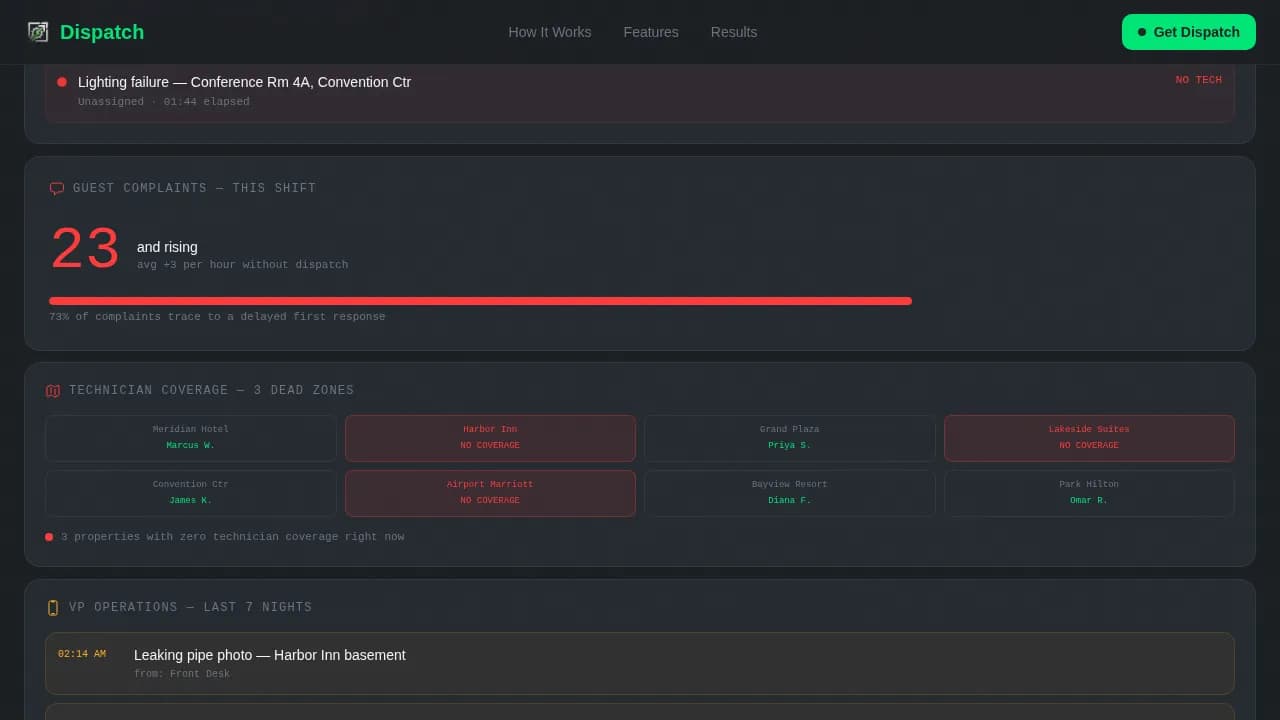The width and height of the screenshot is (1280, 720).
Task: Select Meridian Hotel assigned to Marcus W.
Action: [x=190, y=437]
